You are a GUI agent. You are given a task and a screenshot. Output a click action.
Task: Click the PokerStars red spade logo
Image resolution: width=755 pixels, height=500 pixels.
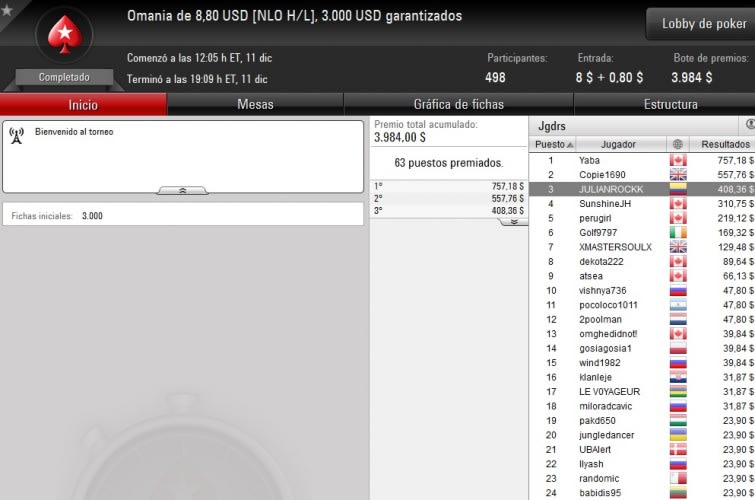tap(65, 34)
